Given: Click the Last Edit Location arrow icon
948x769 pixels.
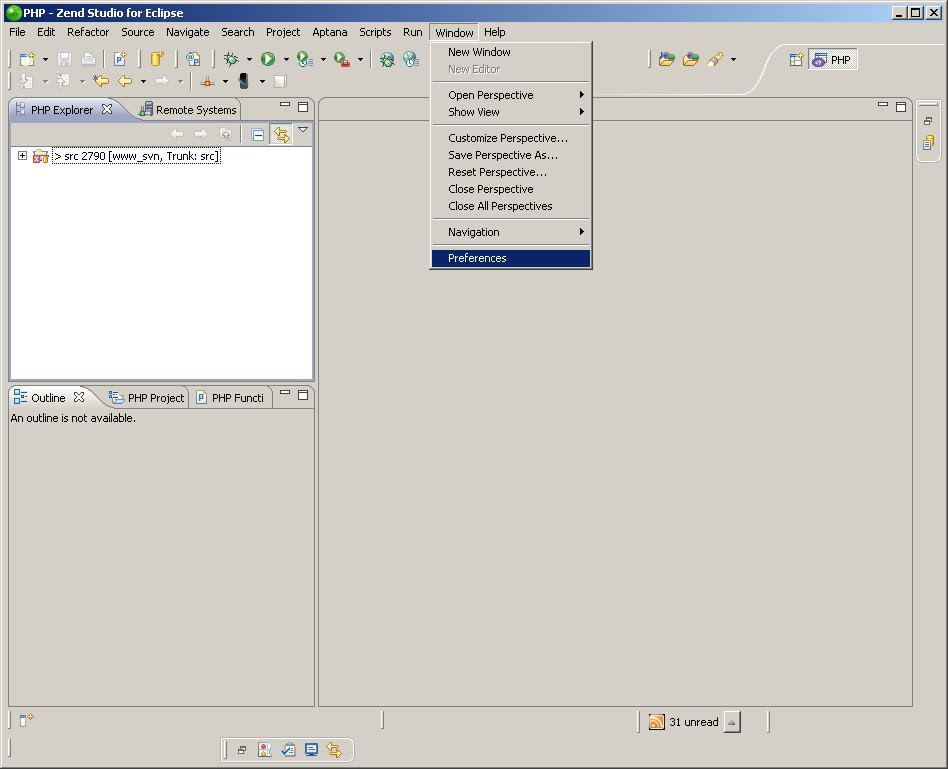Looking at the screenshot, I should (100, 81).
